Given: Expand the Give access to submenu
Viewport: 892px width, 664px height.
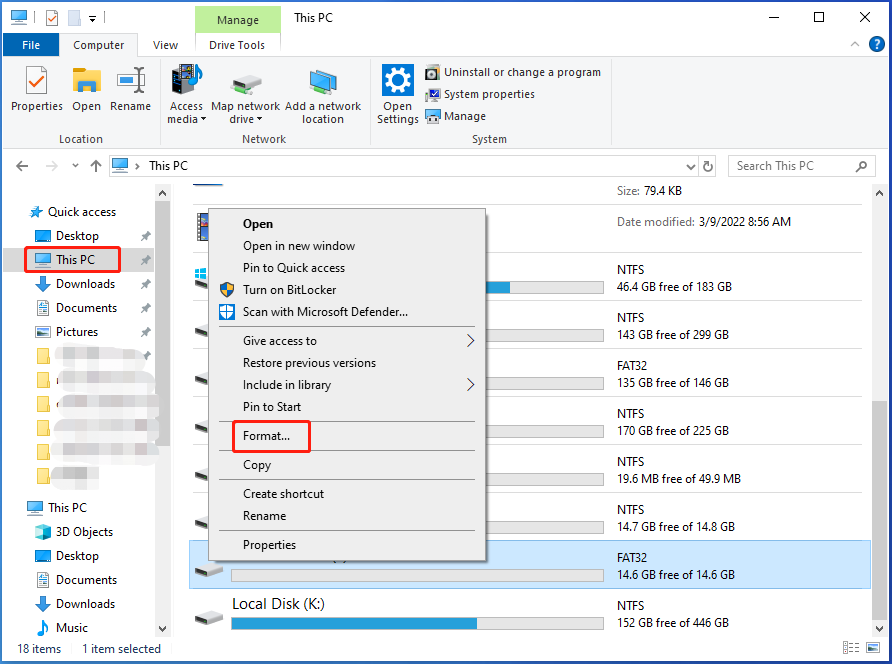Looking at the screenshot, I should [347, 341].
